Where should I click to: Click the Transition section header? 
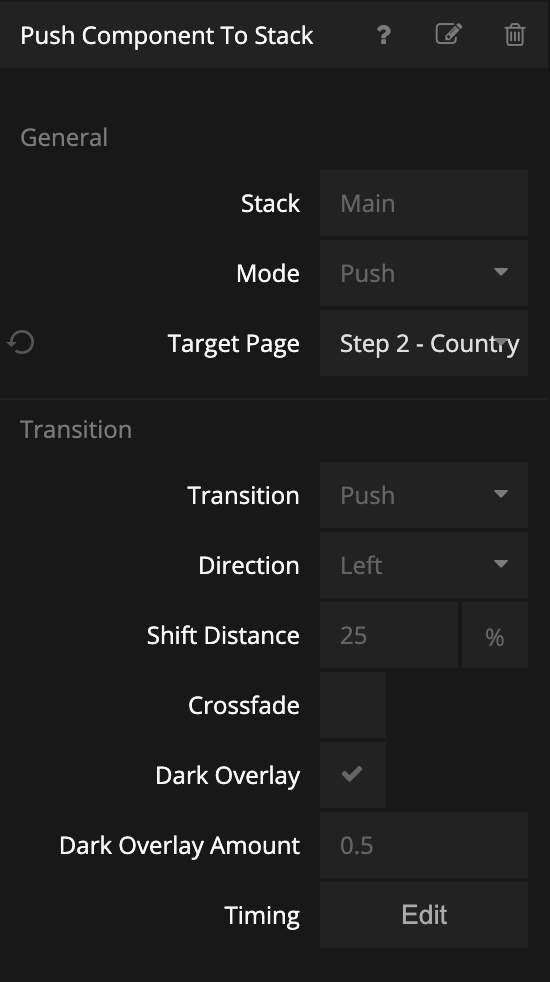coord(76,430)
